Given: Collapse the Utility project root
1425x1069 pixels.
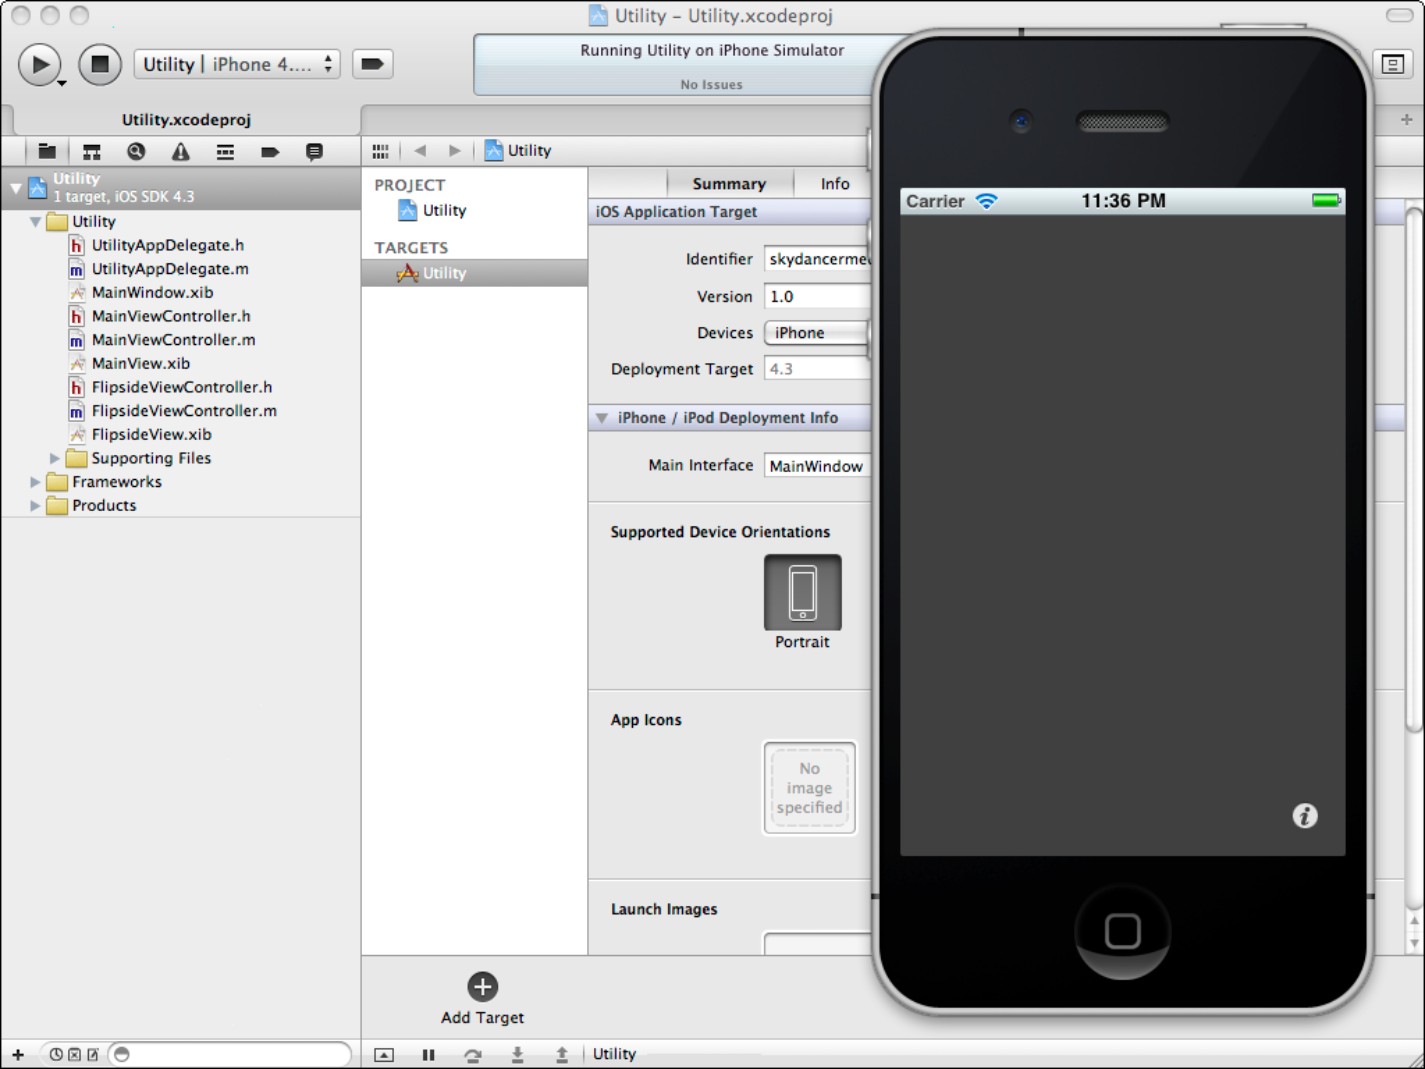Looking at the screenshot, I should (x=15, y=187).
